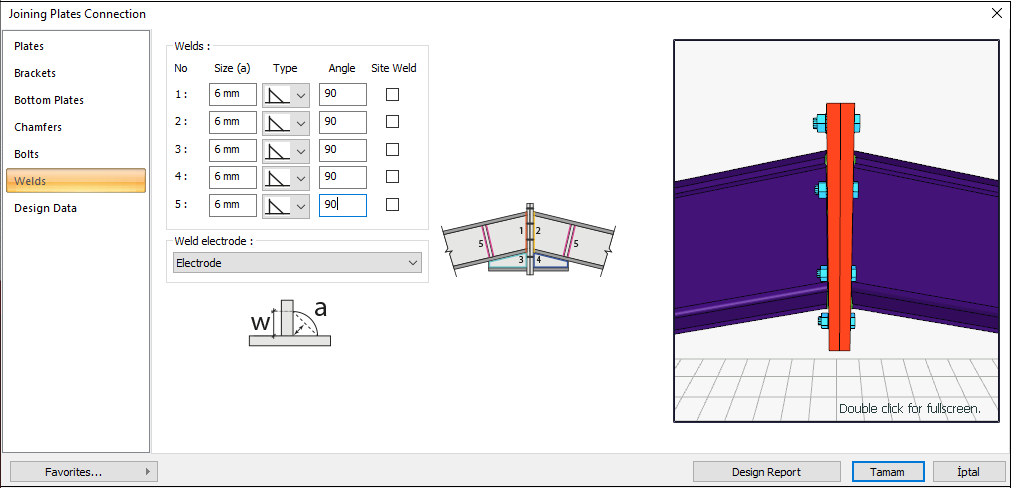This screenshot has height=488, width=1011.
Task: Focus the Angle box of weld 3
Action: [343, 150]
